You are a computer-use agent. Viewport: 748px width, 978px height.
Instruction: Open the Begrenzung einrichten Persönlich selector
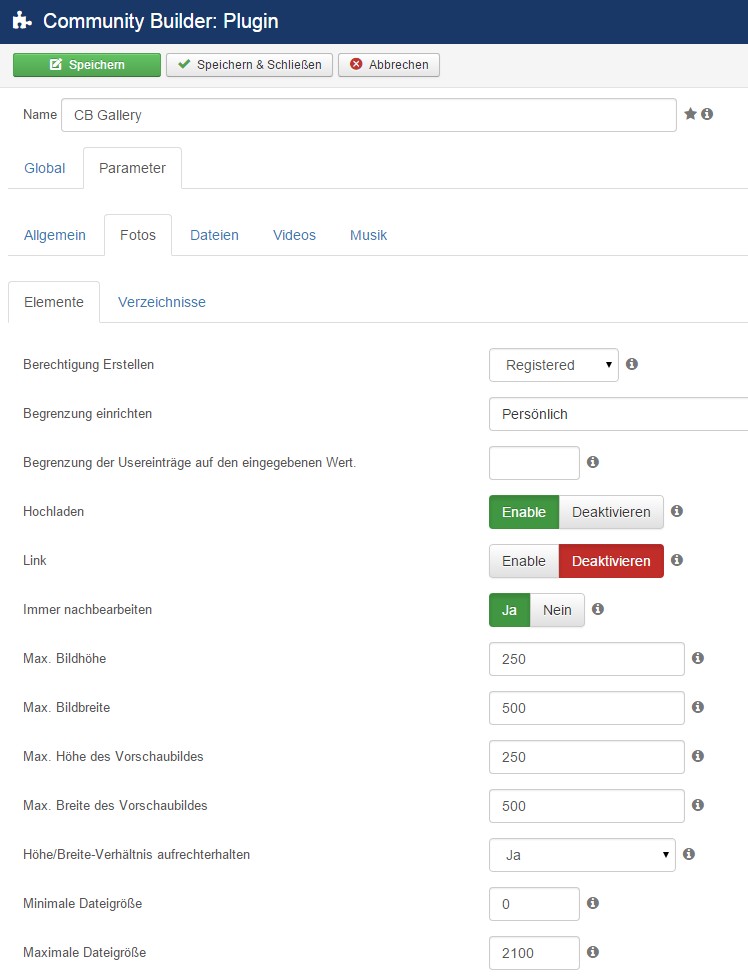[618, 414]
